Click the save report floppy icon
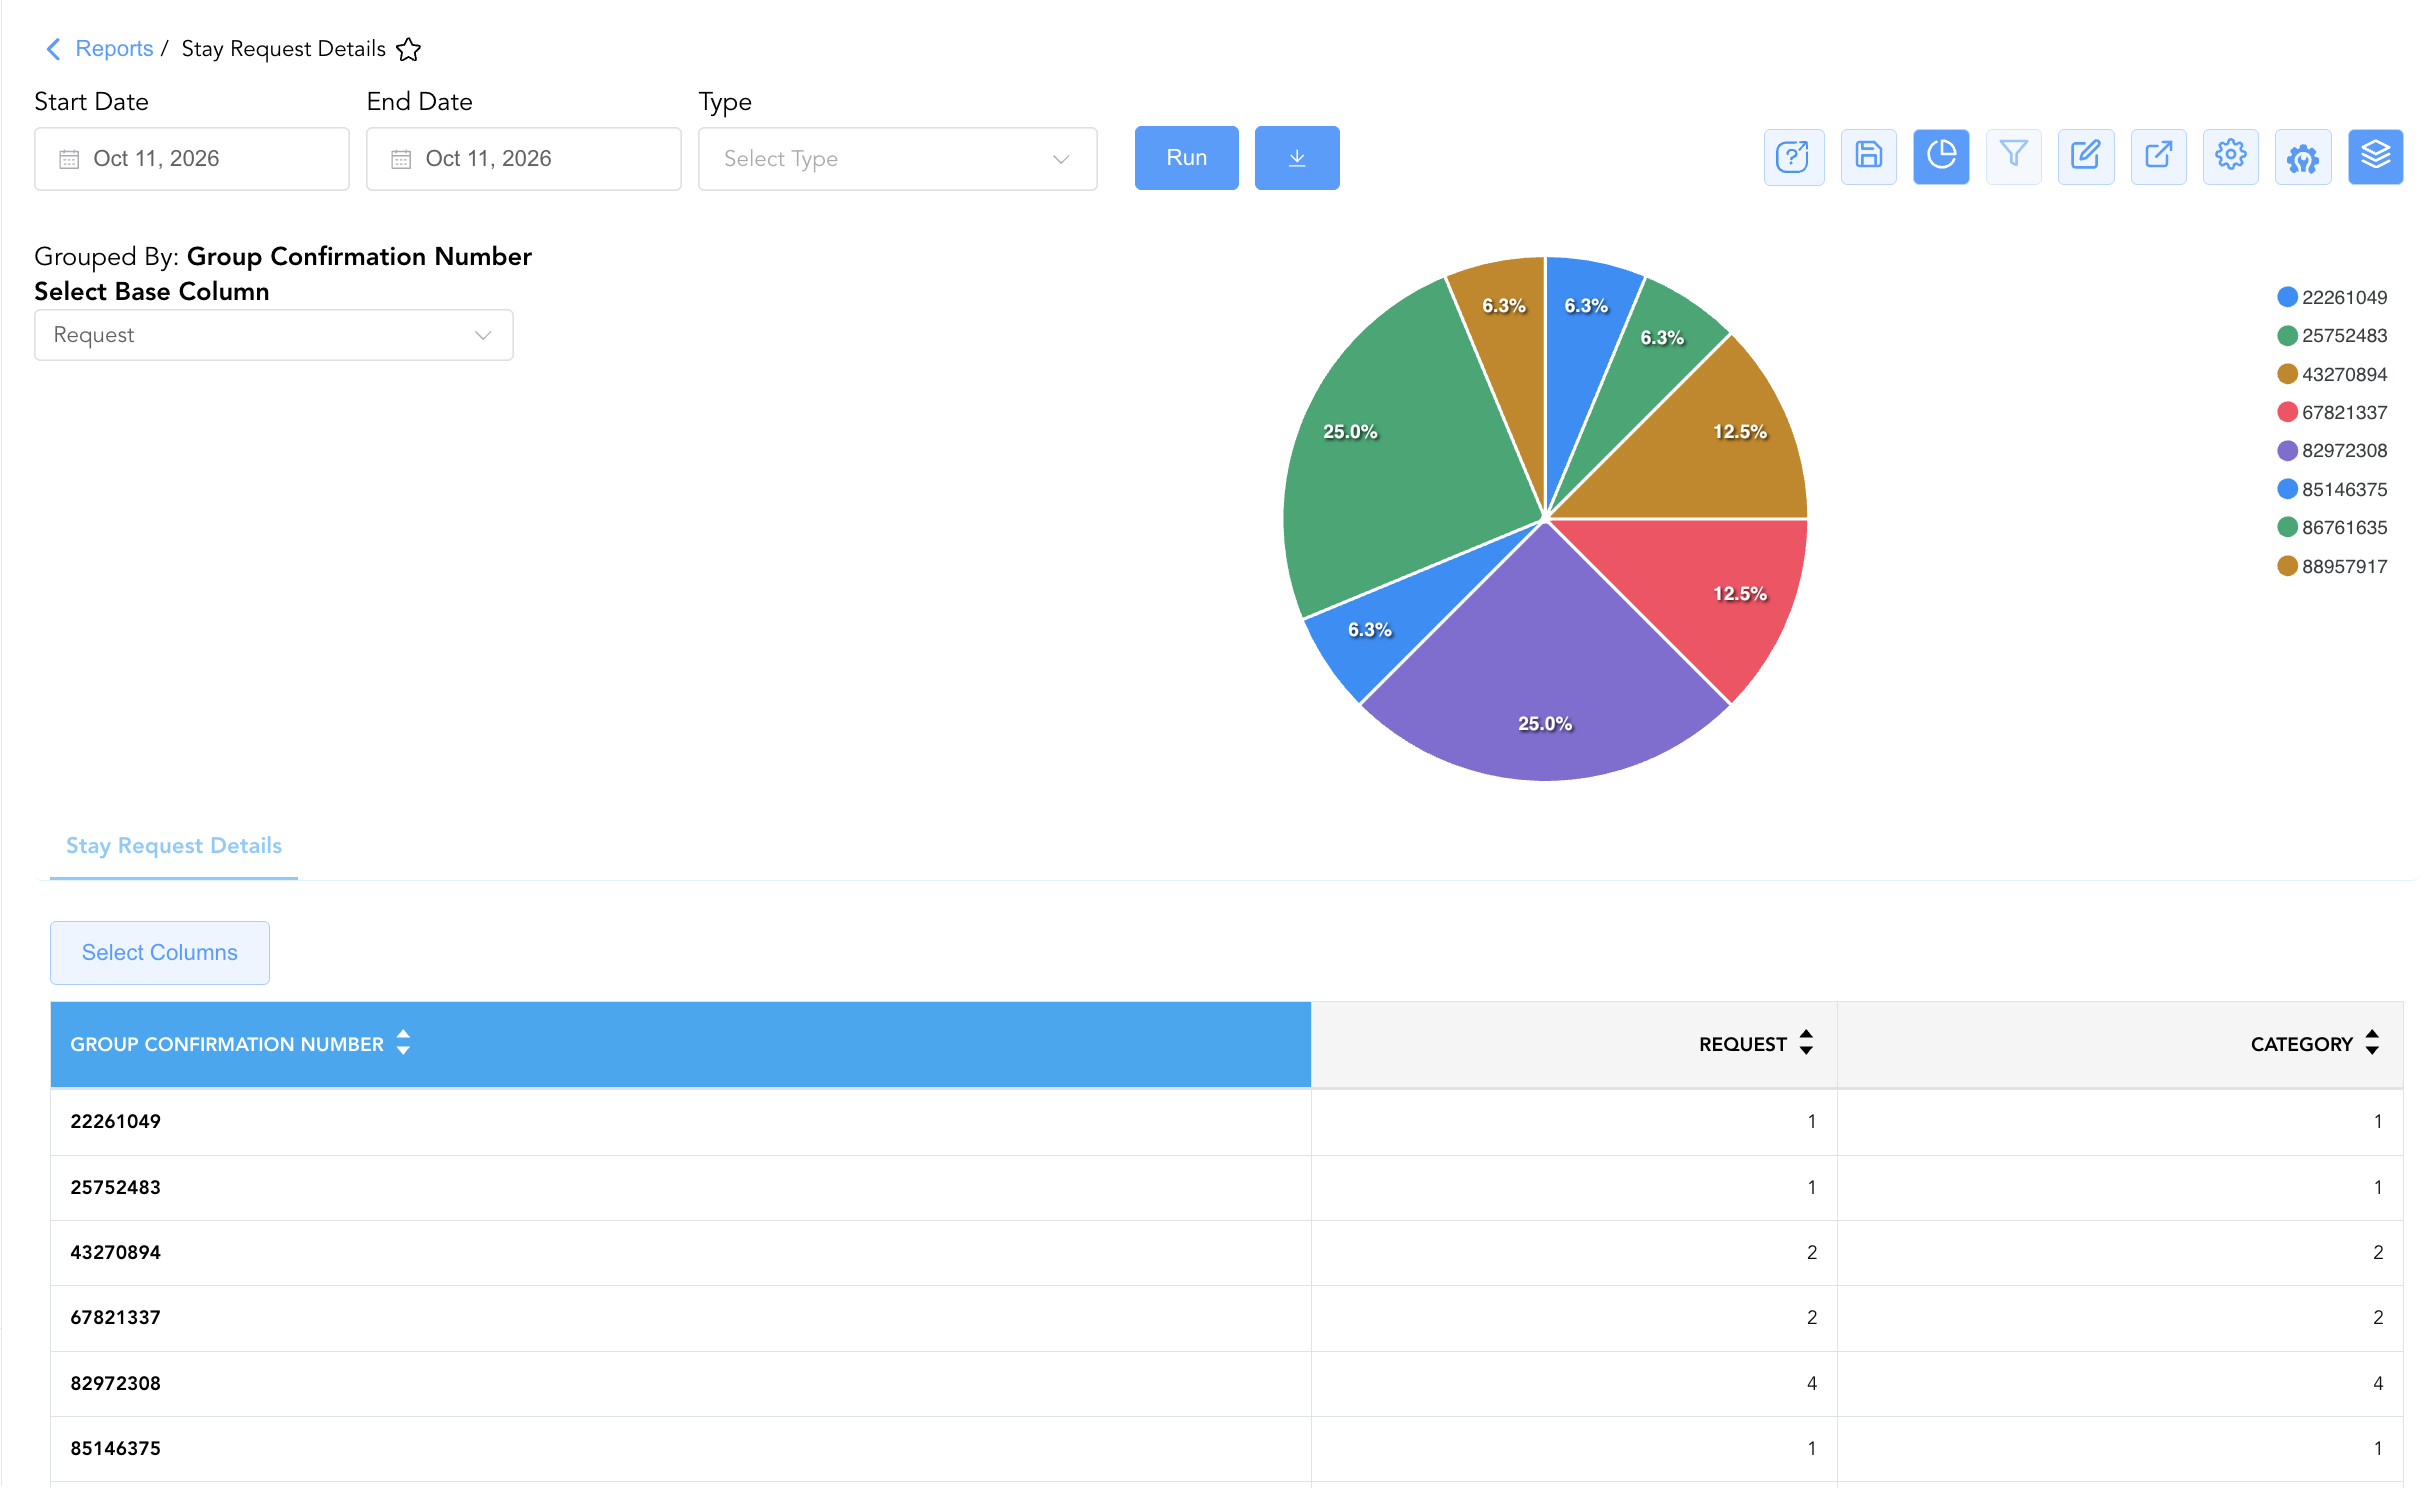Viewport: 2426px width, 1488px height. coord(1868,157)
